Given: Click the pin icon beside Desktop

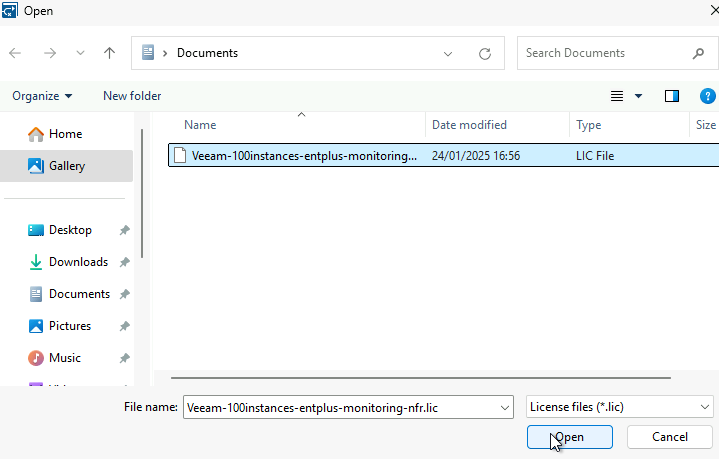Looking at the screenshot, I should click(x=124, y=230).
